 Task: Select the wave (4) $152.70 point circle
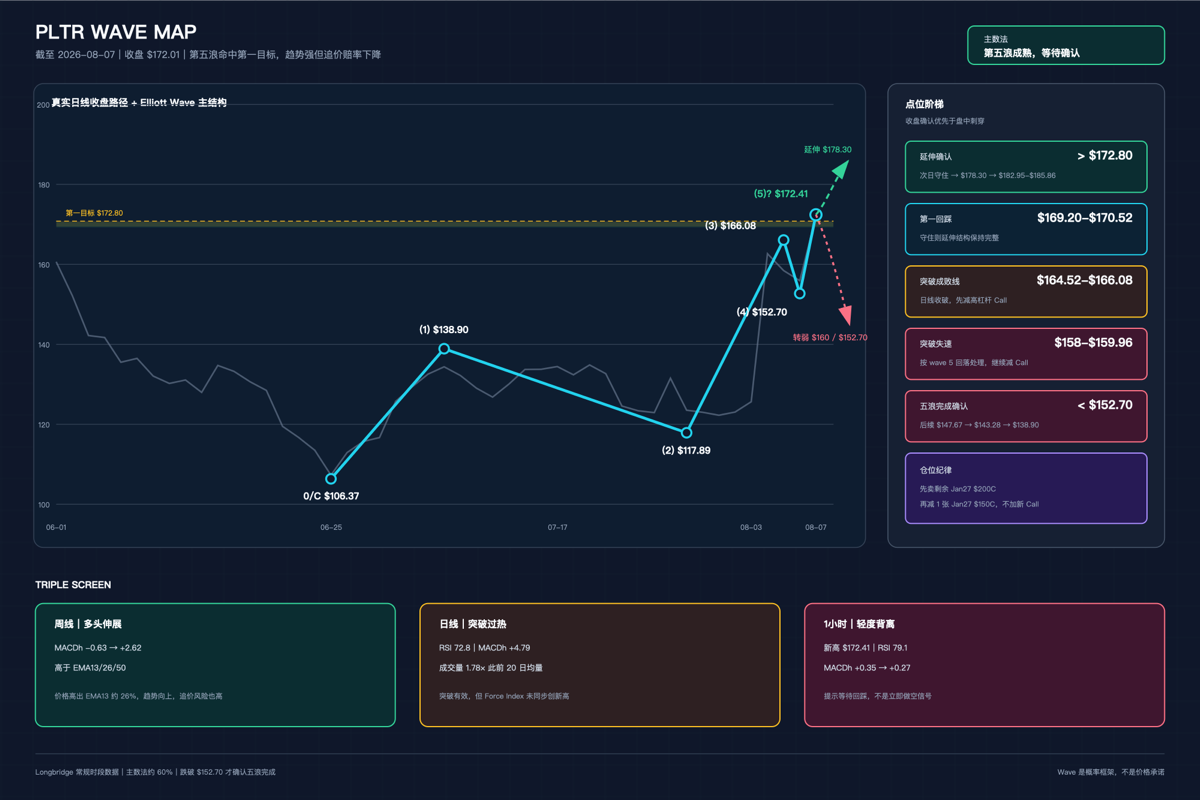pyautogui.click(x=800, y=294)
